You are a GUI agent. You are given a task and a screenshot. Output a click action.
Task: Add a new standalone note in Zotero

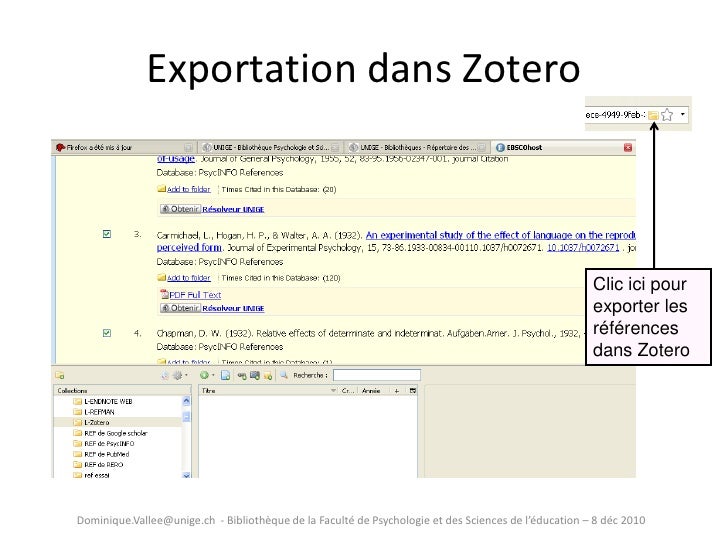coord(268,376)
